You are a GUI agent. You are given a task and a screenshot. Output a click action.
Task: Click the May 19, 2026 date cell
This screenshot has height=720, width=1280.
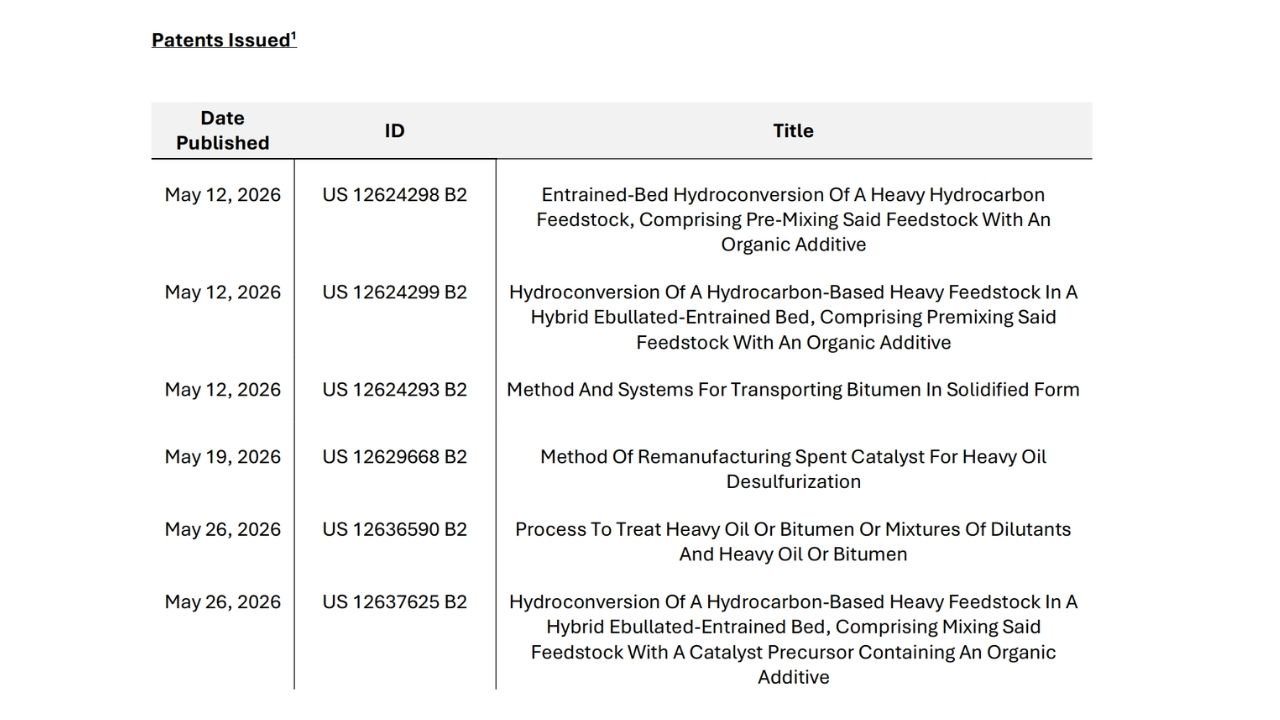[x=223, y=457]
